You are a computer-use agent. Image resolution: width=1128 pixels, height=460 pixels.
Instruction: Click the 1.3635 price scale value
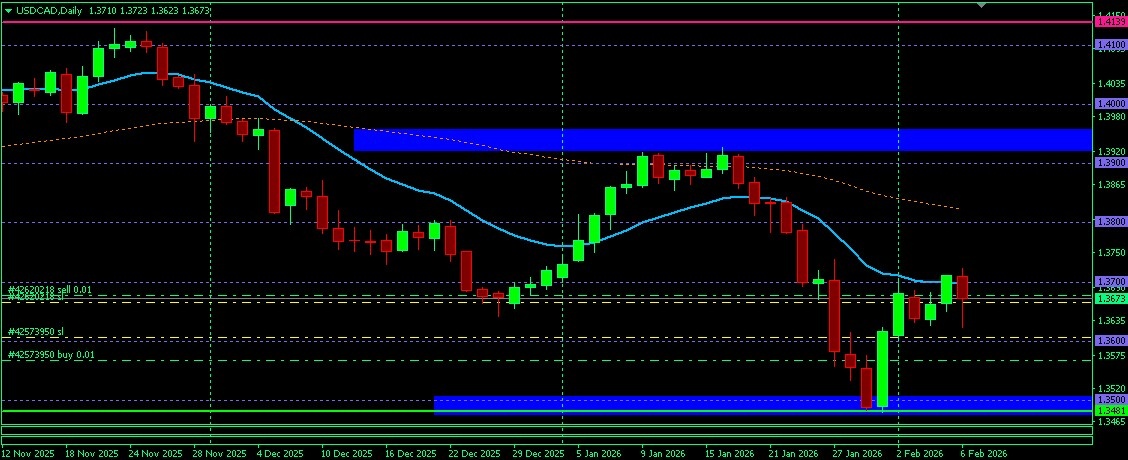tap(1110, 320)
